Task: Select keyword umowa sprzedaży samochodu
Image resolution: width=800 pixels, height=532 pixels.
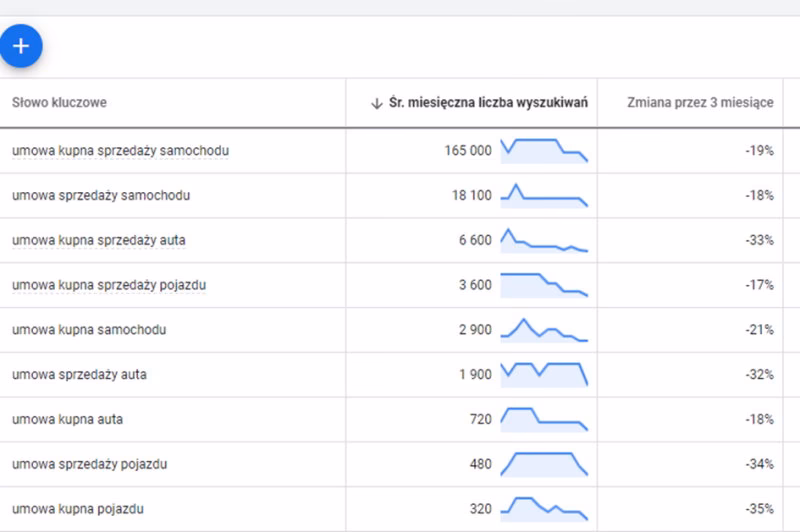Action: (x=101, y=196)
